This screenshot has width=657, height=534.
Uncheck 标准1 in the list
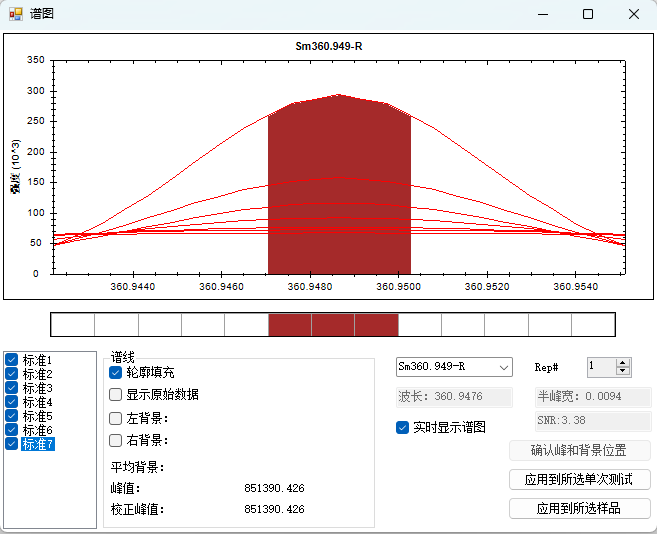click(12, 360)
